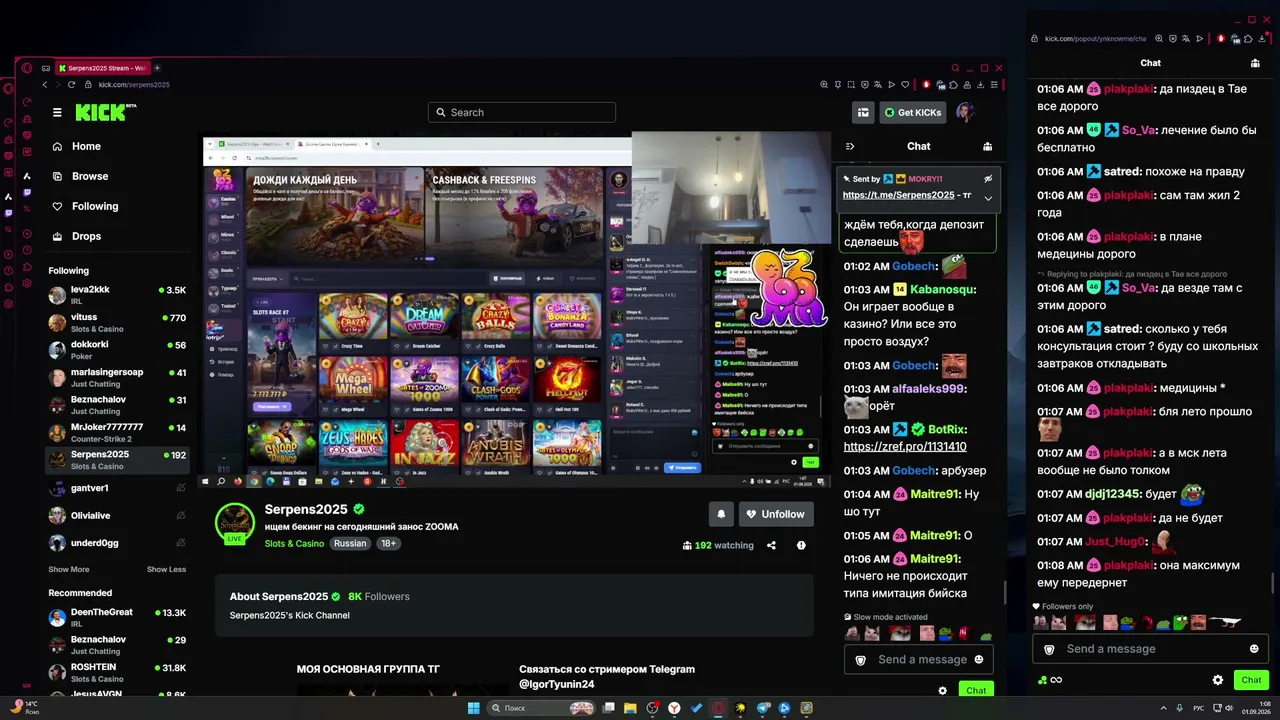Open the shop icon beside Get KICKs
Image resolution: width=1280 pixels, height=720 pixels.
pos(863,112)
